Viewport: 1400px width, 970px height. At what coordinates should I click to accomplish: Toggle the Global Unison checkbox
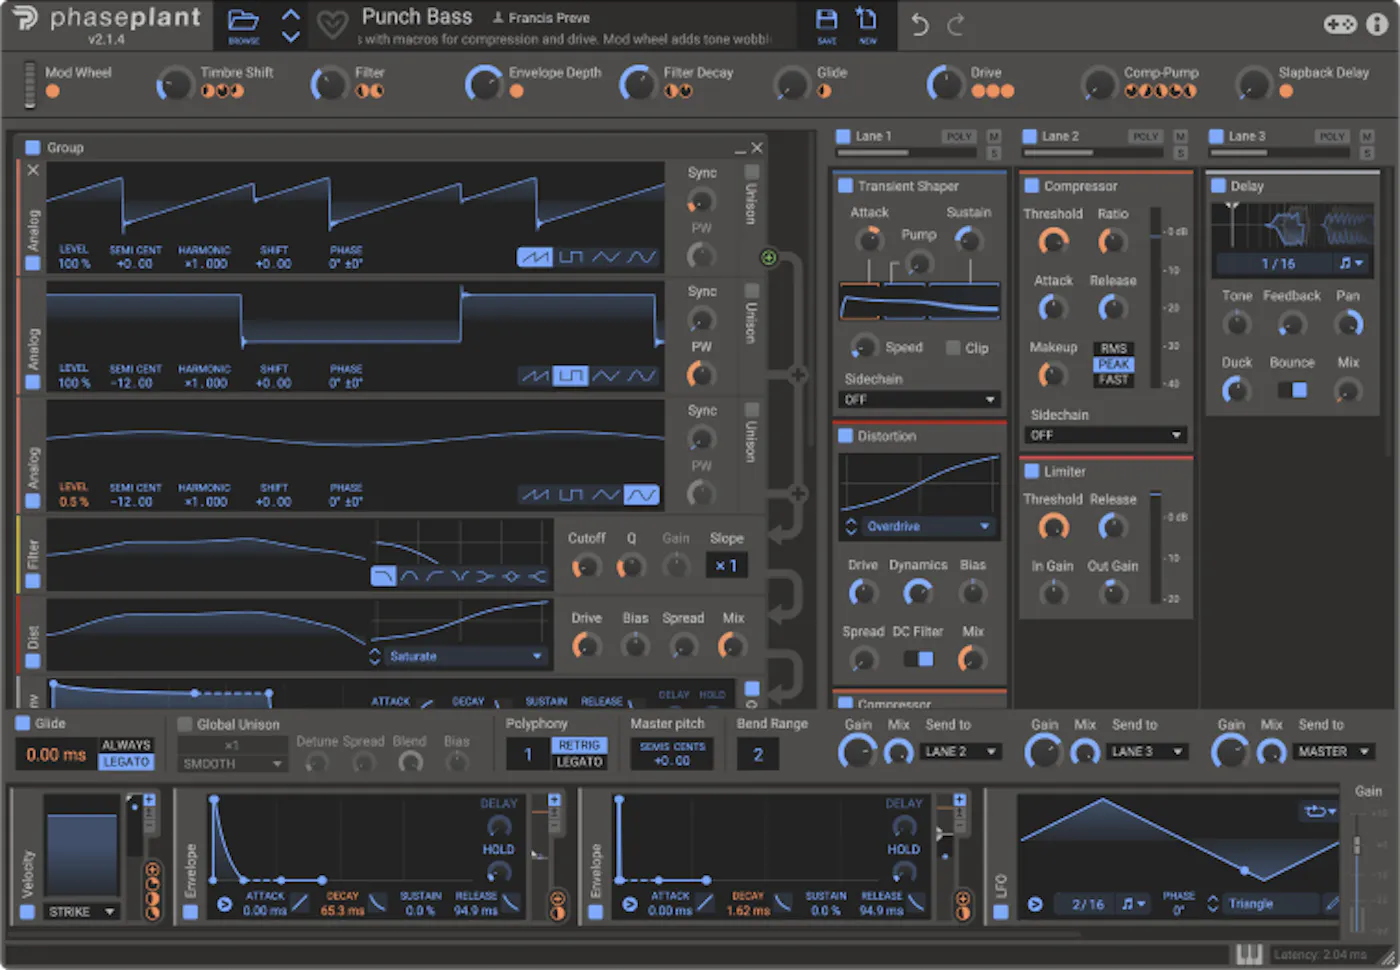click(185, 724)
